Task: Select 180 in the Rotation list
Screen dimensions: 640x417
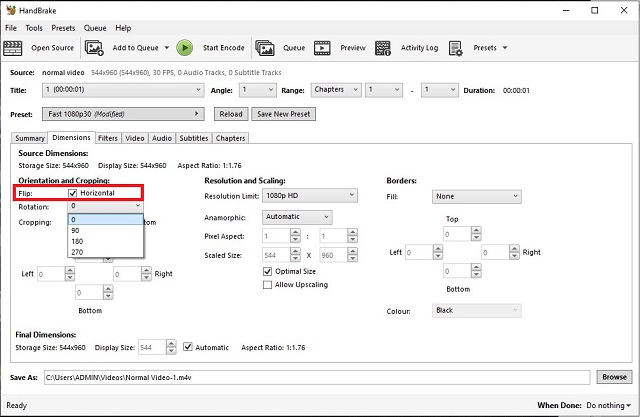Action: click(x=106, y=241)
